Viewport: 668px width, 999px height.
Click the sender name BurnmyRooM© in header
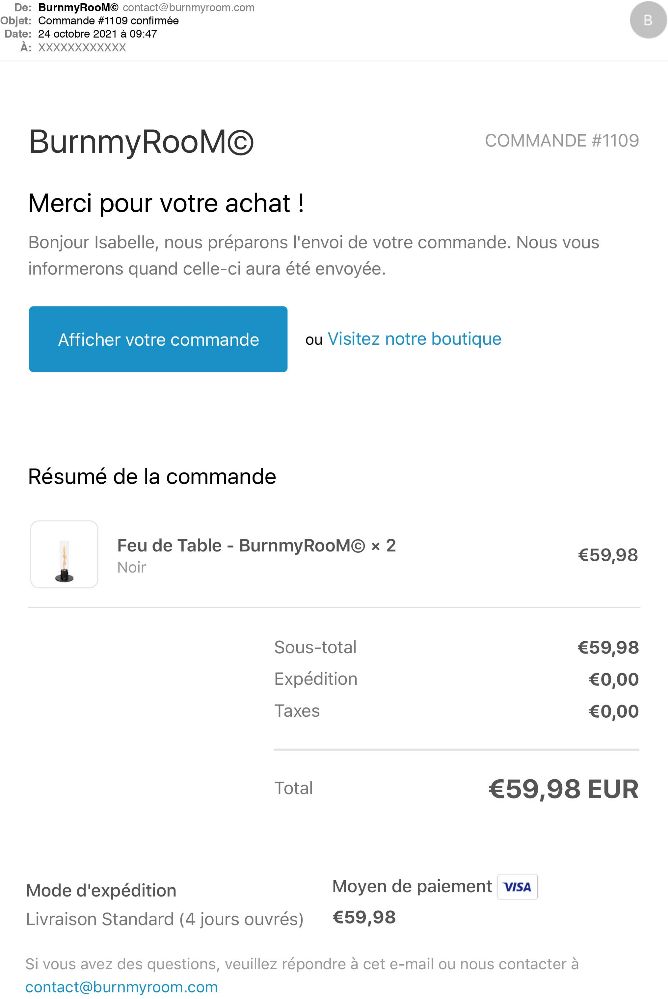click(78, 8)
